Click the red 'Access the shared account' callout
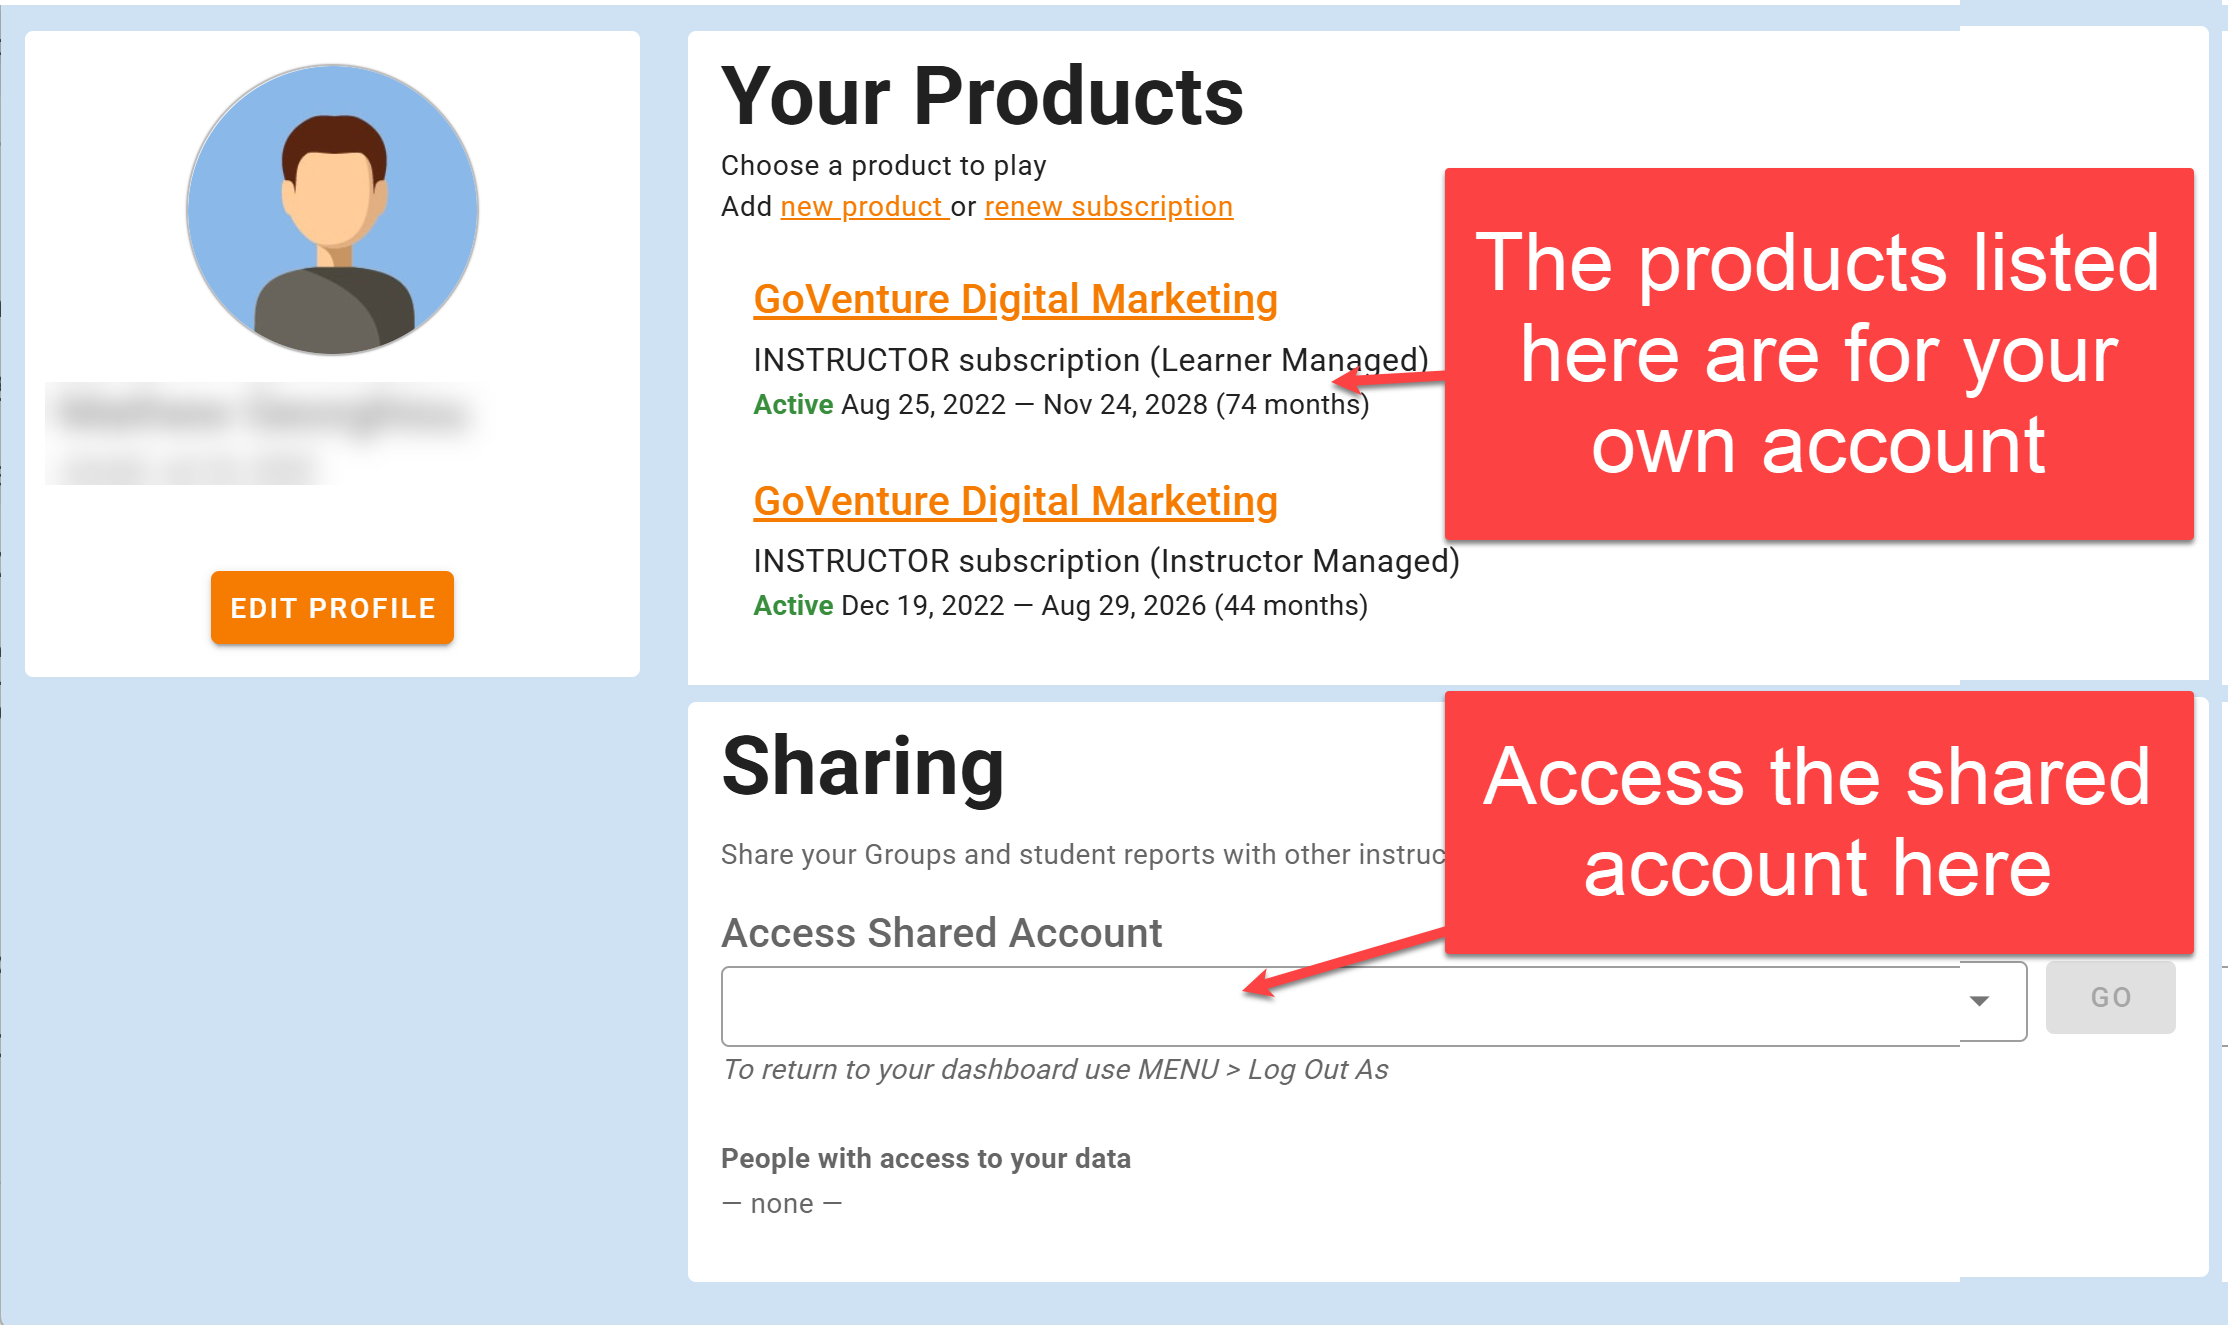 (1818, 822)
